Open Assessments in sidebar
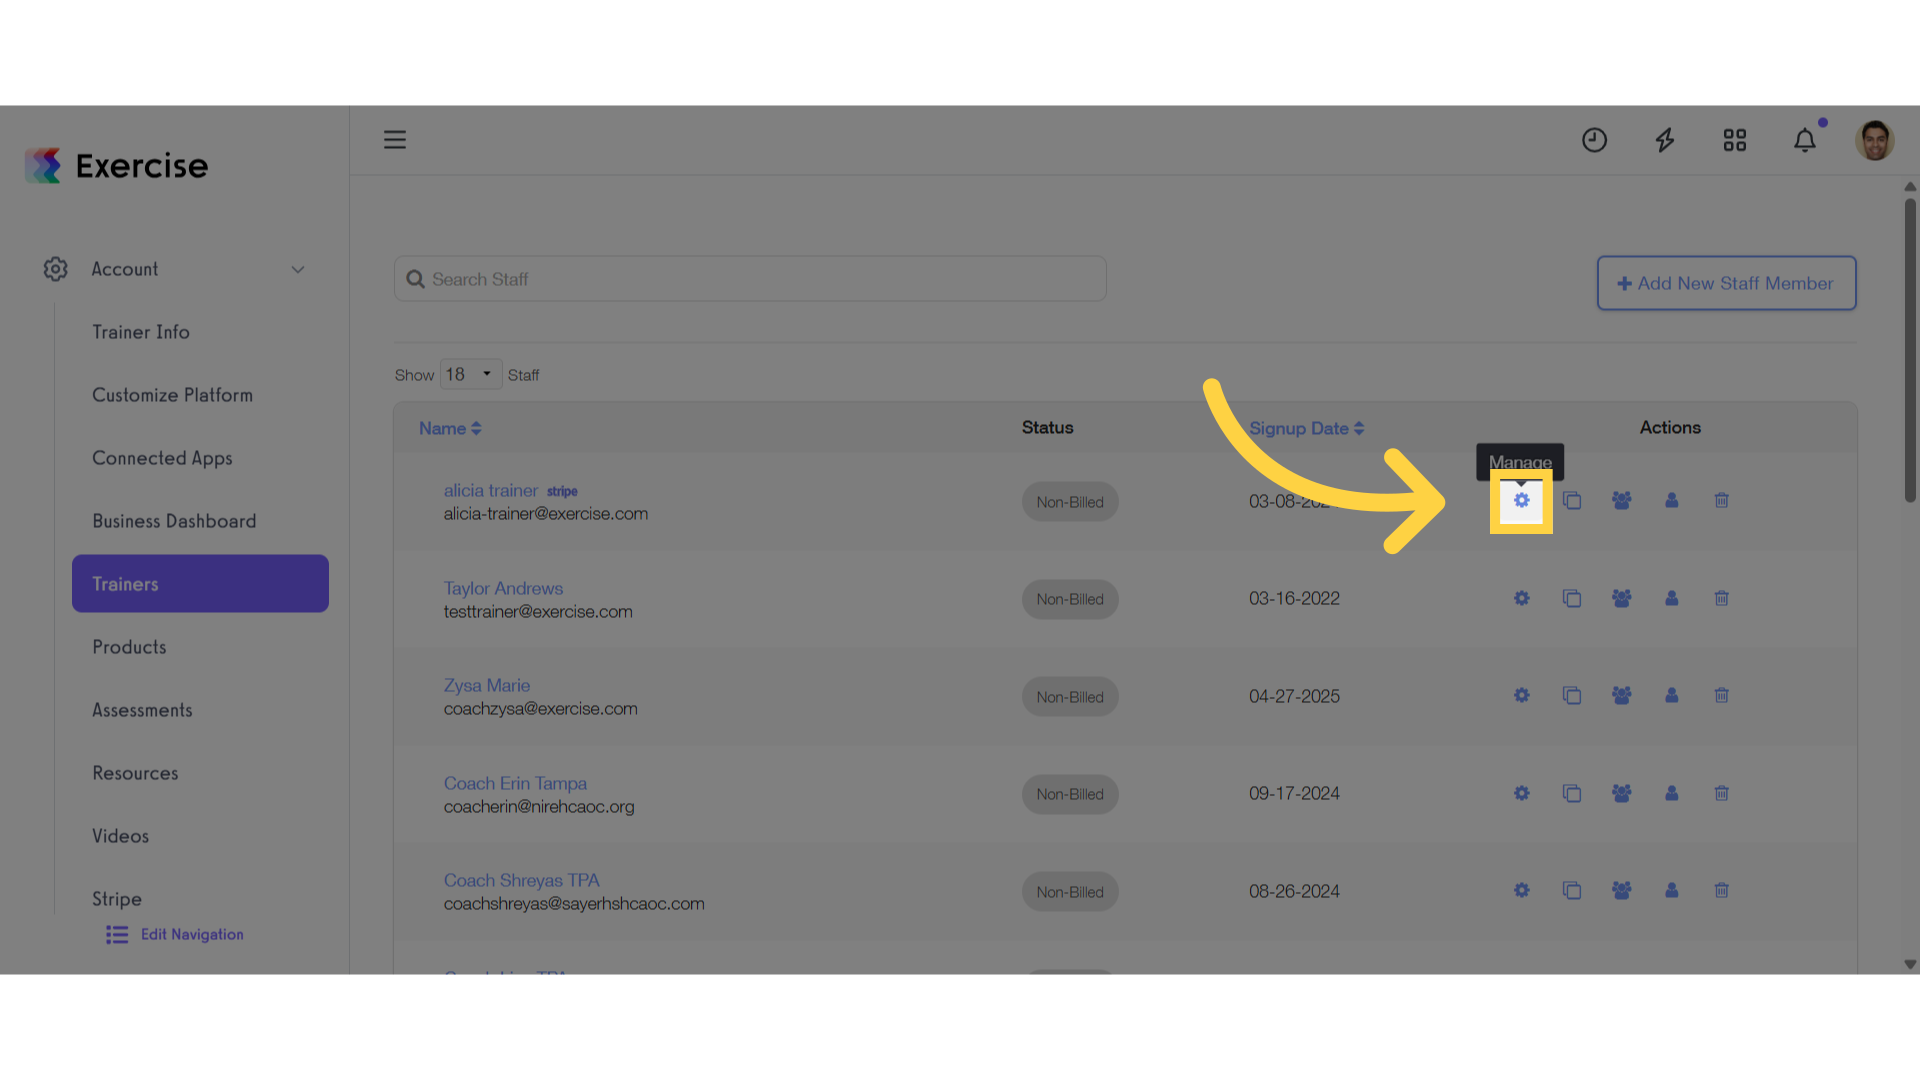 pos(142,710)
